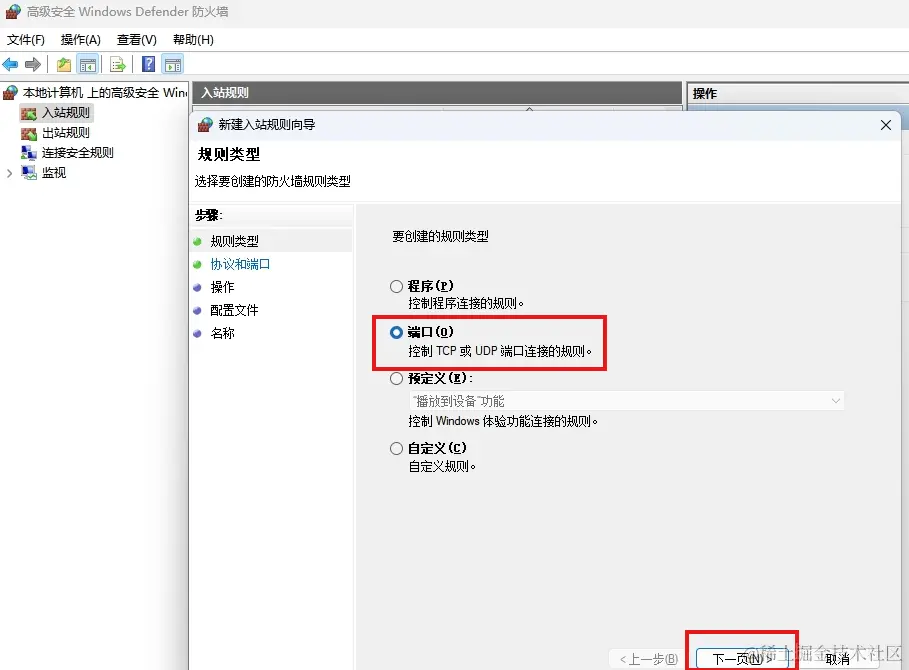Click the 出站规则 brick wall icon

click(x=29, y=133)
